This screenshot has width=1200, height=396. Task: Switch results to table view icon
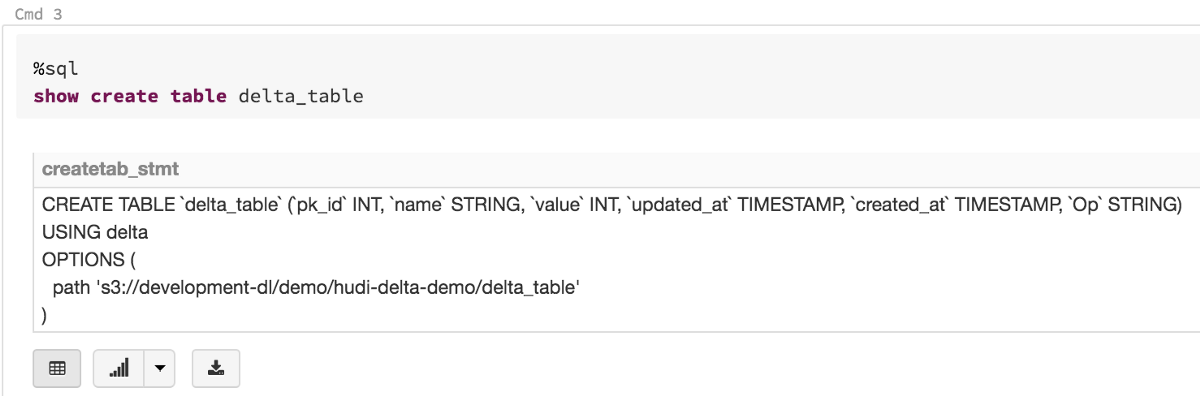click(57, 368)
